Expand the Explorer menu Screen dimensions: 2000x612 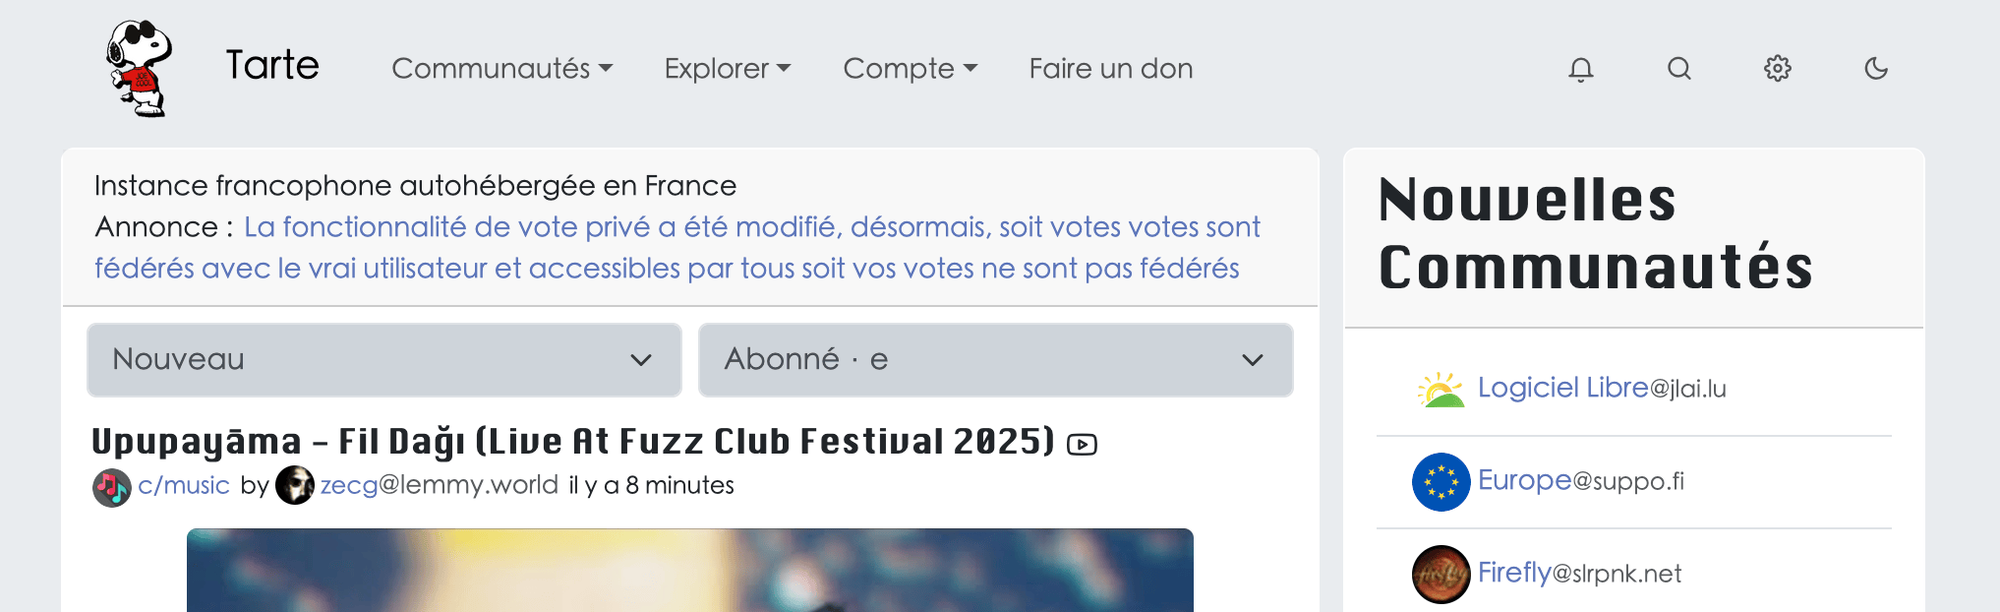pyautogui.click(x=727, y=69)
